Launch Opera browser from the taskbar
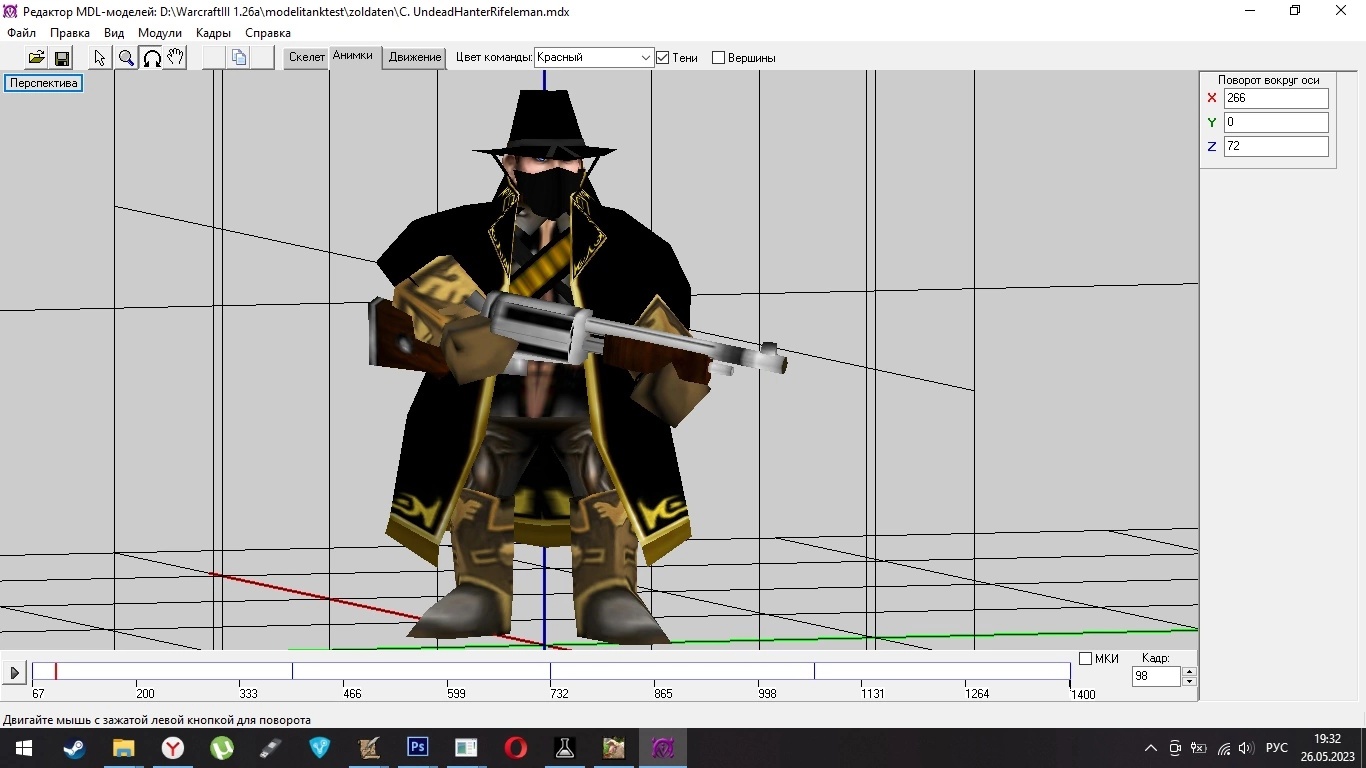 tap(515, 748)
